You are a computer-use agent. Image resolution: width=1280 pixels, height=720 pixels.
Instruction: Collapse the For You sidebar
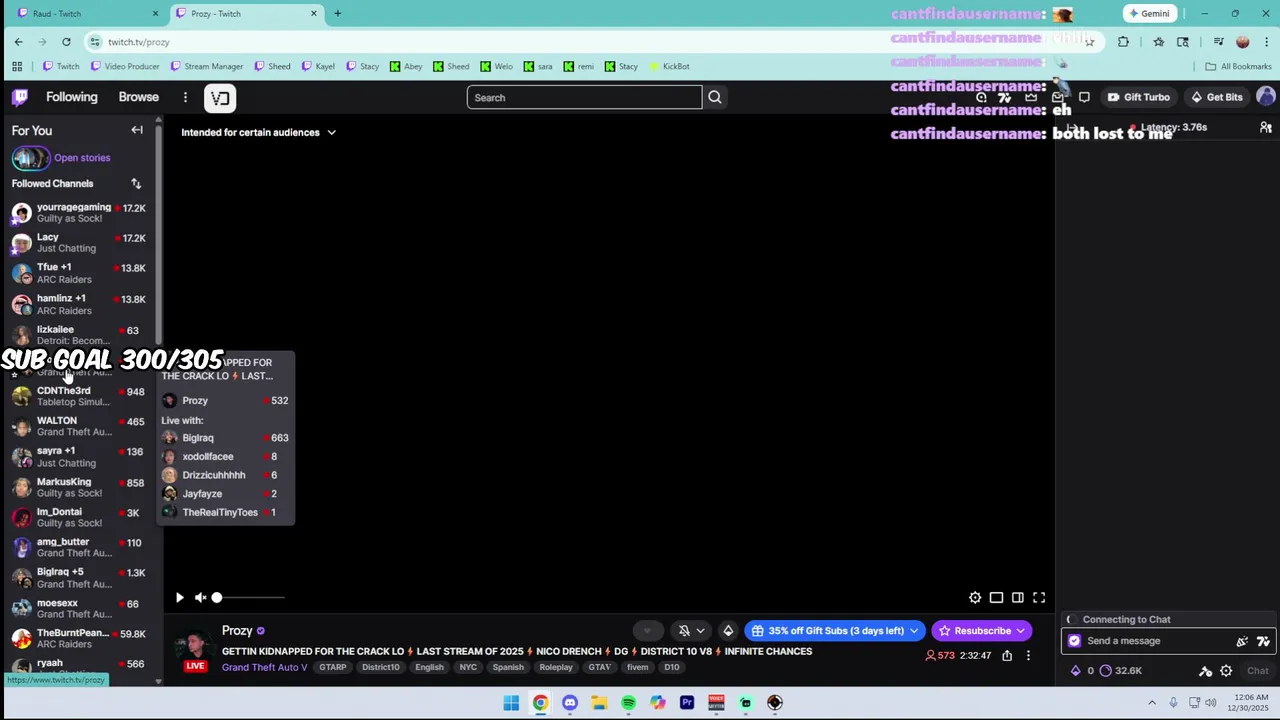(x=137, y=130)
